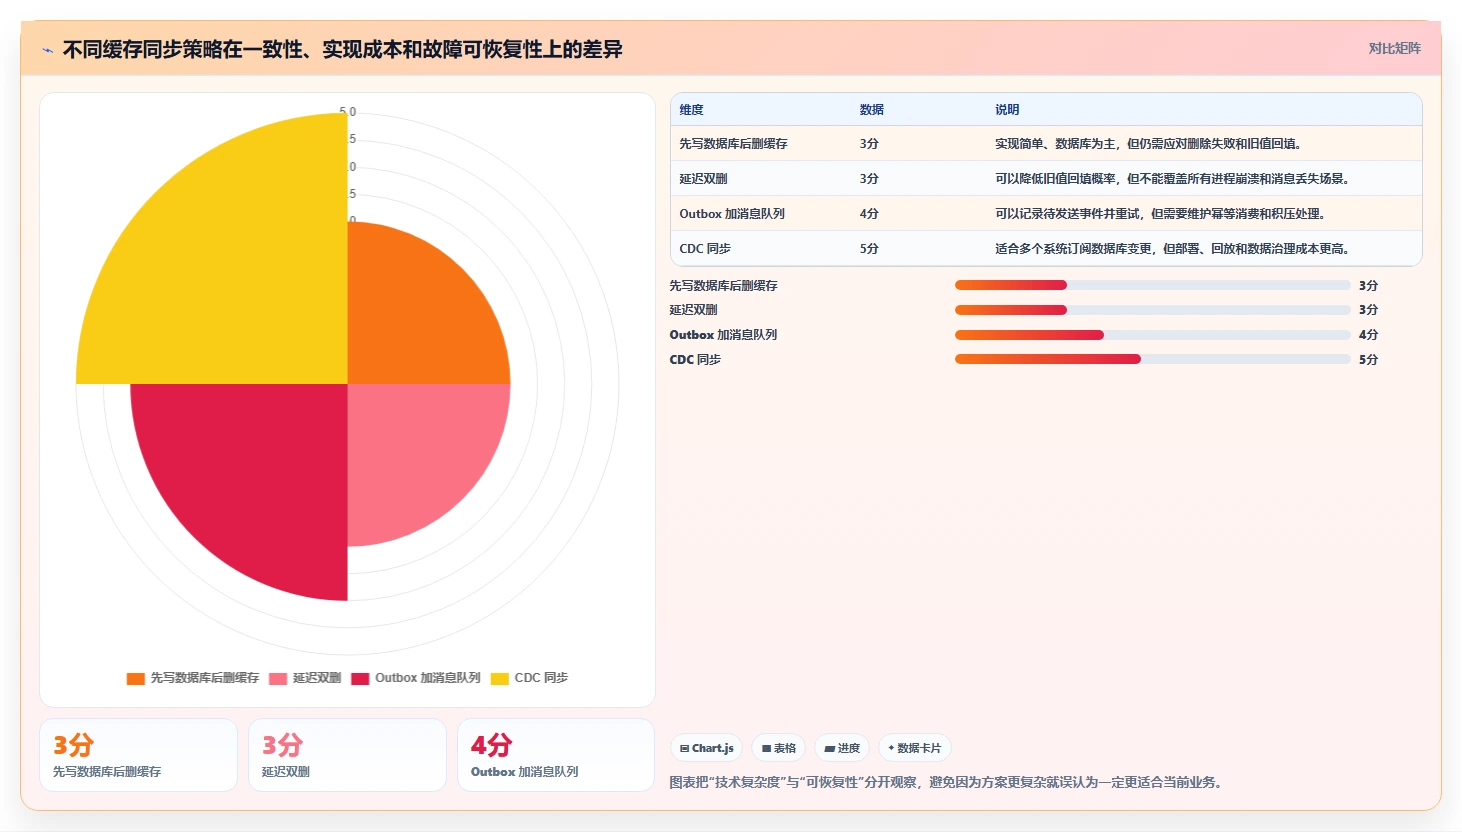
Task: Click the 表格 tag chip
Action: point(779,748)
